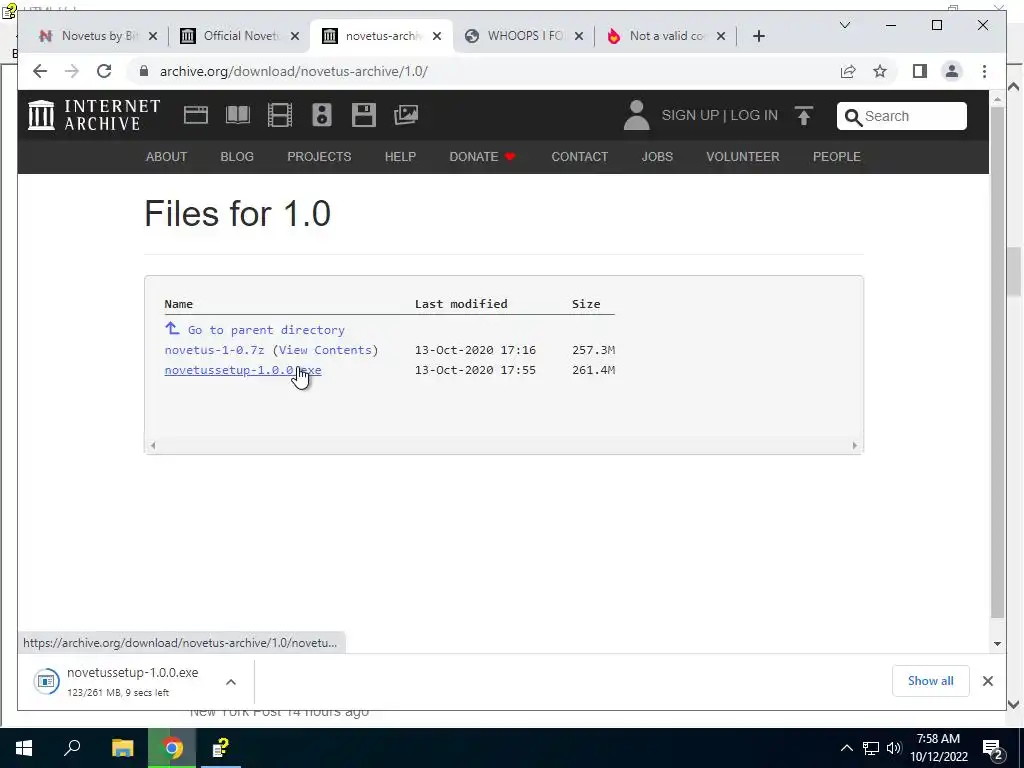Reload the page

[x=104, y=71]
